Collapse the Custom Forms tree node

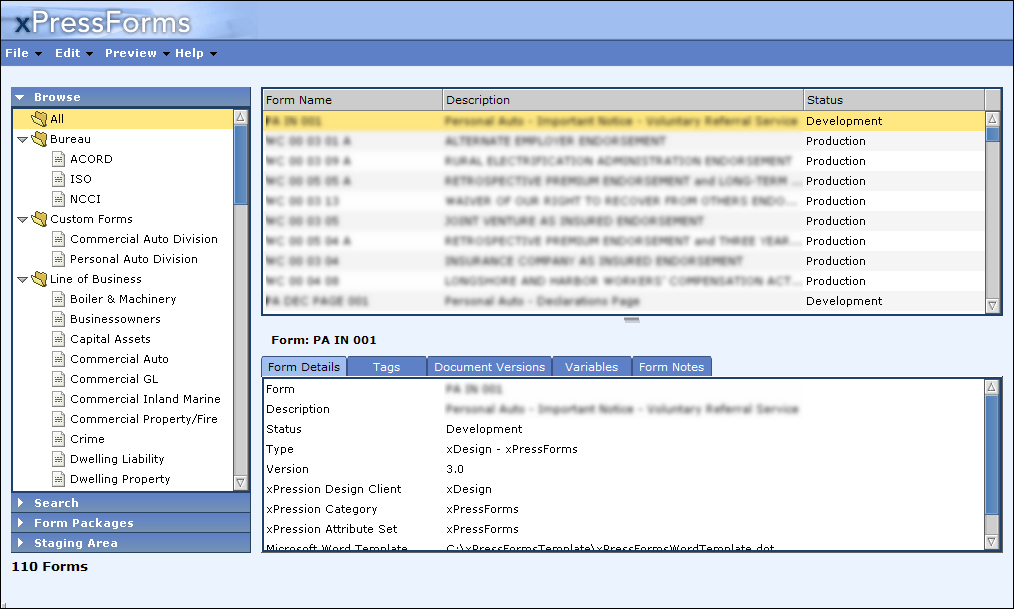tap(23, 220)
